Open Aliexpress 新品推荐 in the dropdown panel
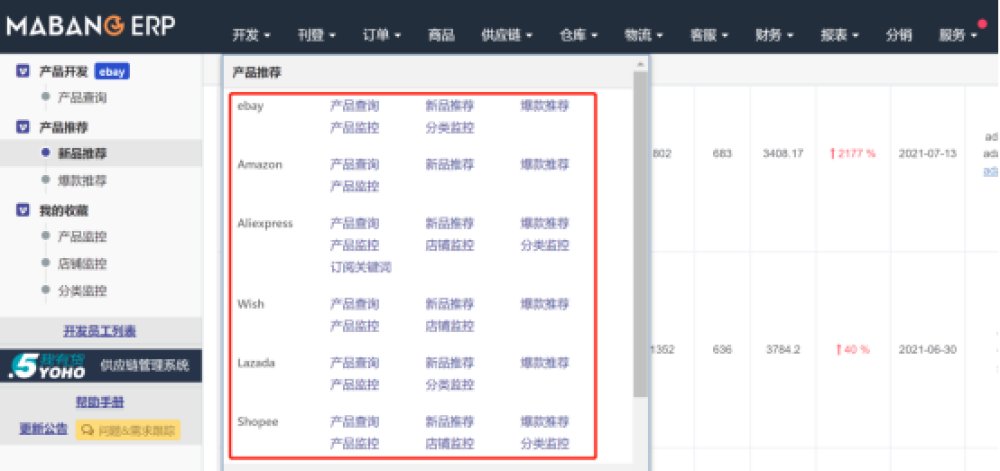Screen dimensions: 1000x471 point(450,224)
